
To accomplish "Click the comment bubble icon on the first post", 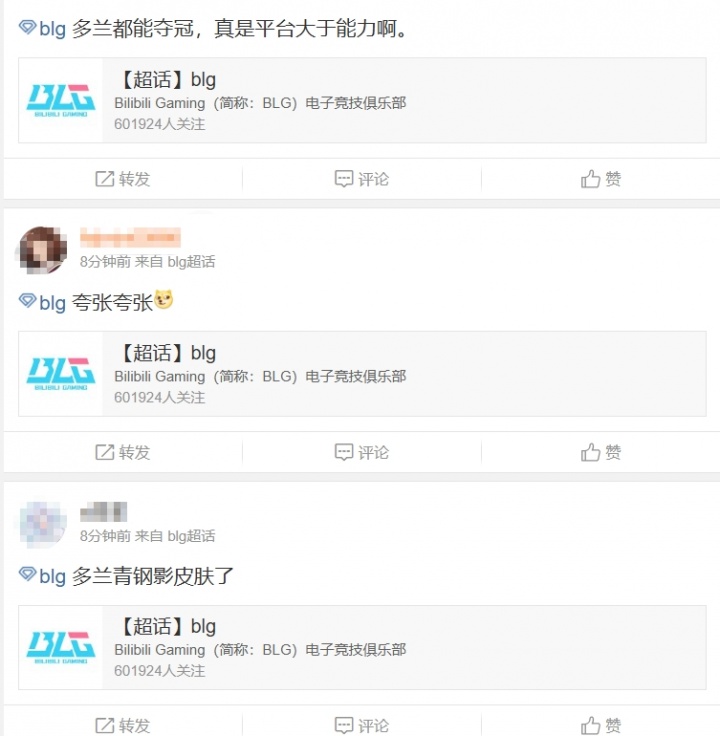I will (x=344, y=179).
